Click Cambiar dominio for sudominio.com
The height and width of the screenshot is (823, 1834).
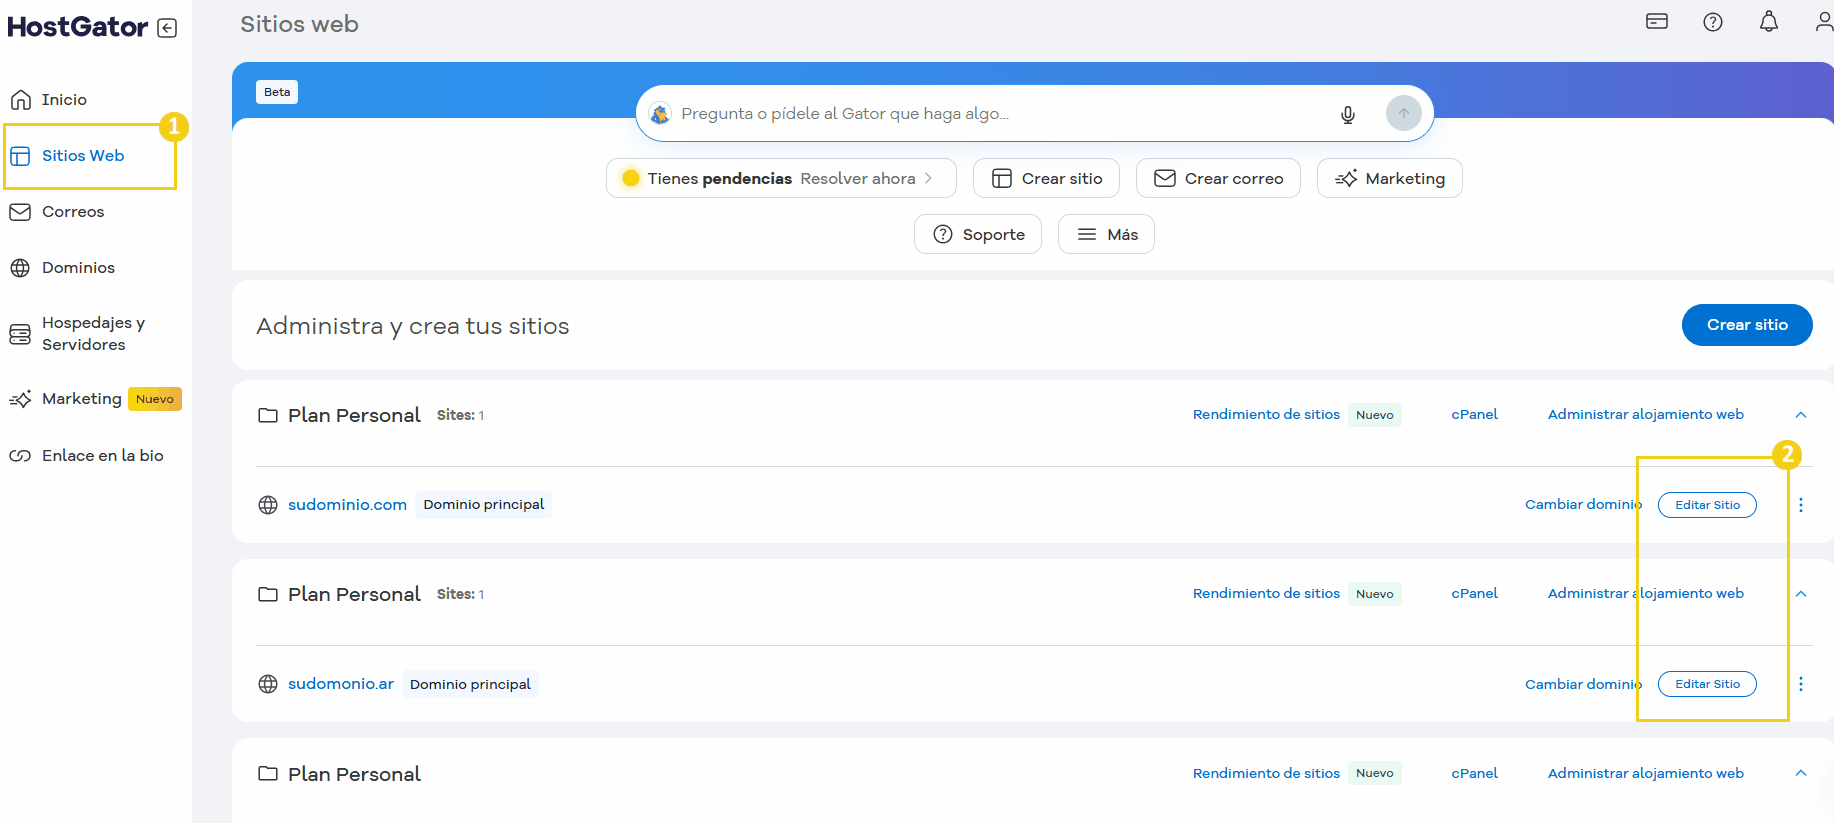[x=1583, y=505]
